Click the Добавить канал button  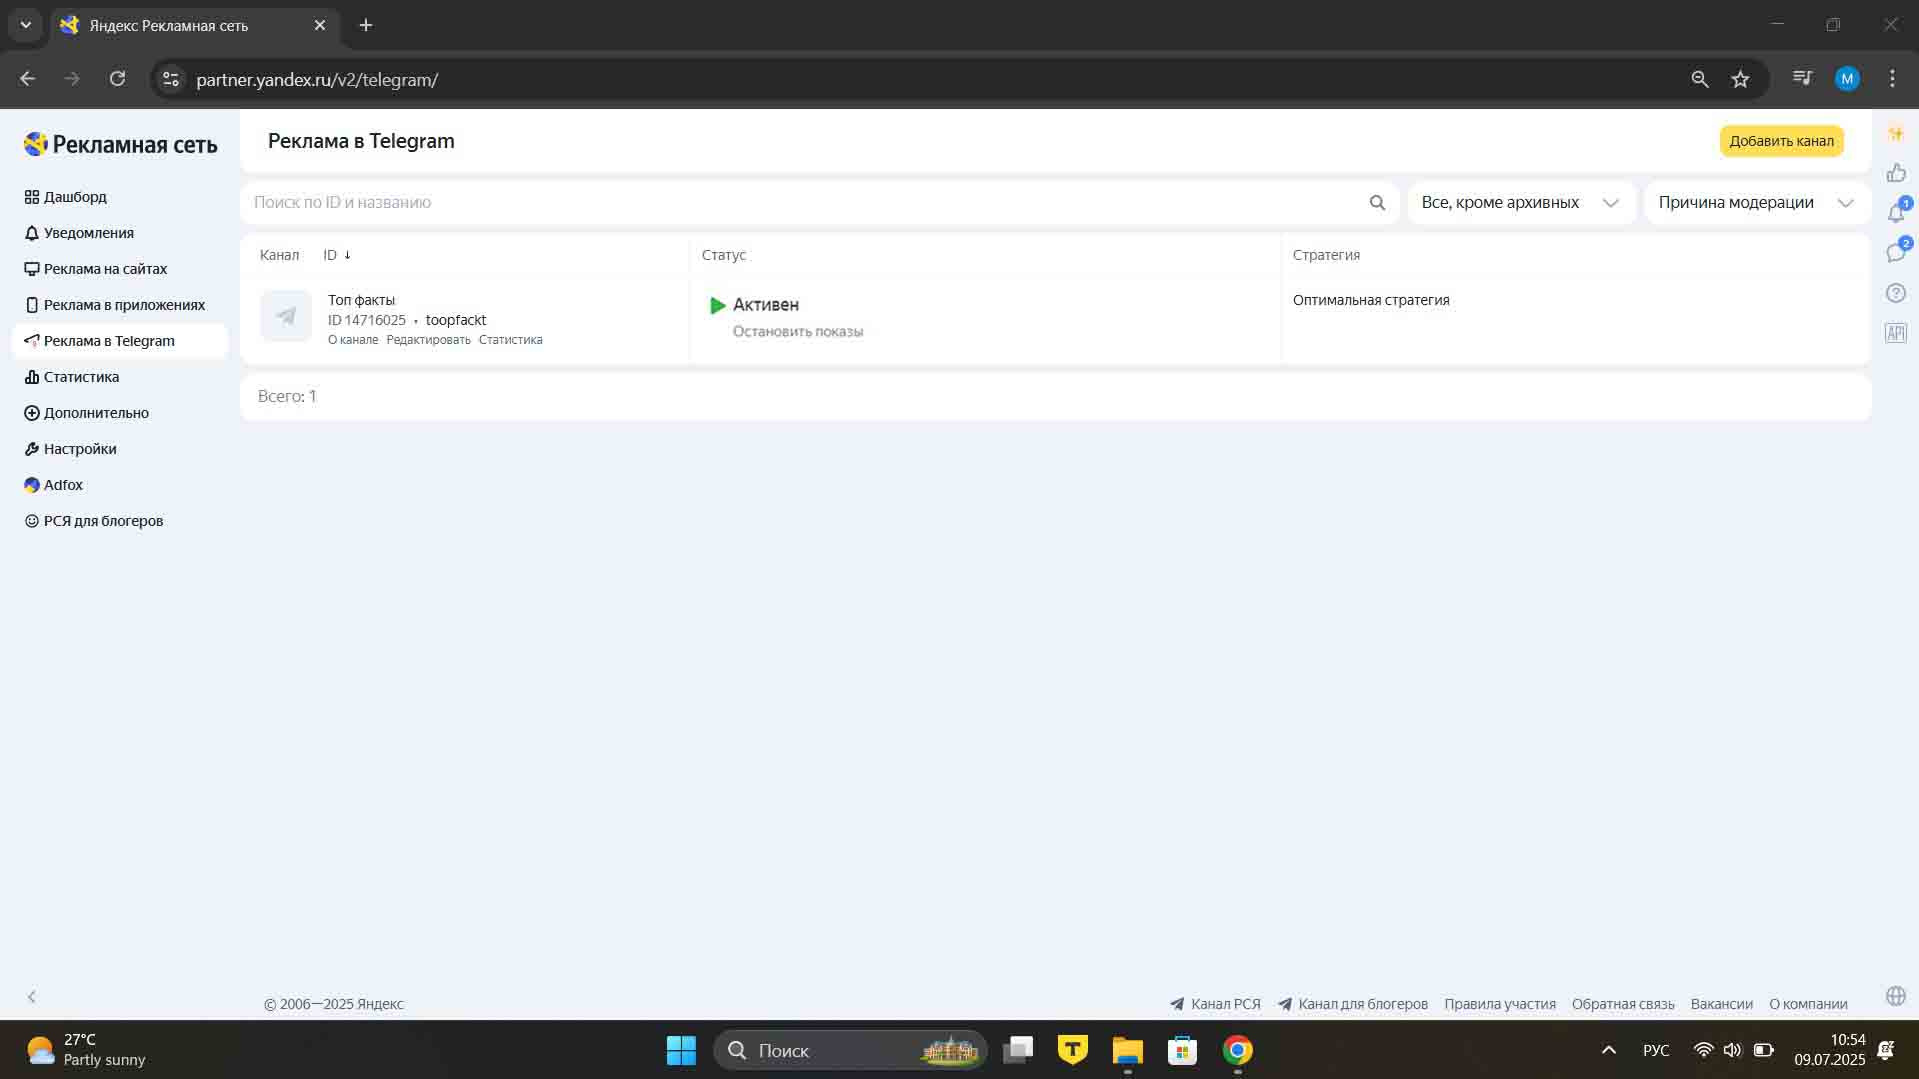coord(1781,141)
